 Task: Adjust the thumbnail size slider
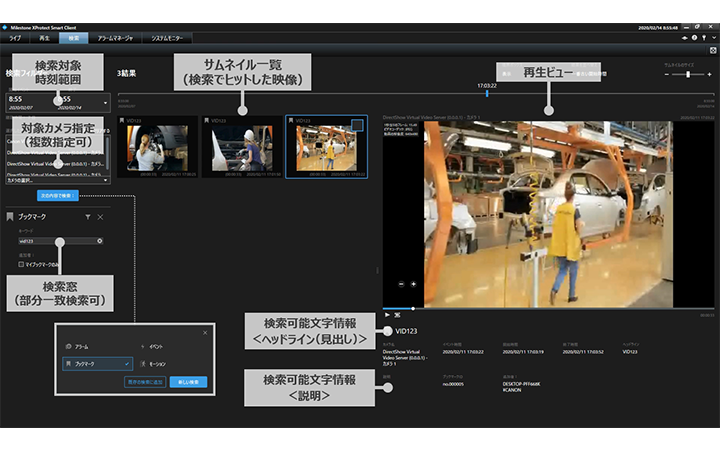686,74
